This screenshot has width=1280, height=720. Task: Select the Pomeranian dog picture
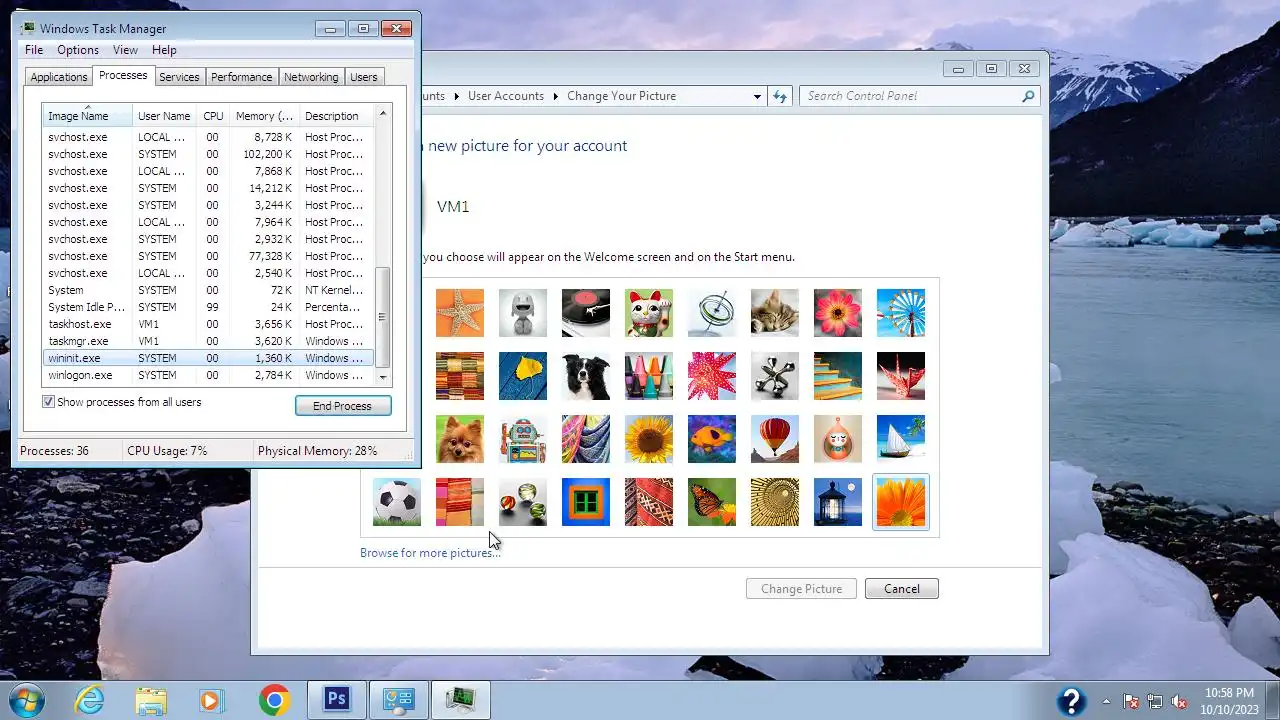(460, 439)
